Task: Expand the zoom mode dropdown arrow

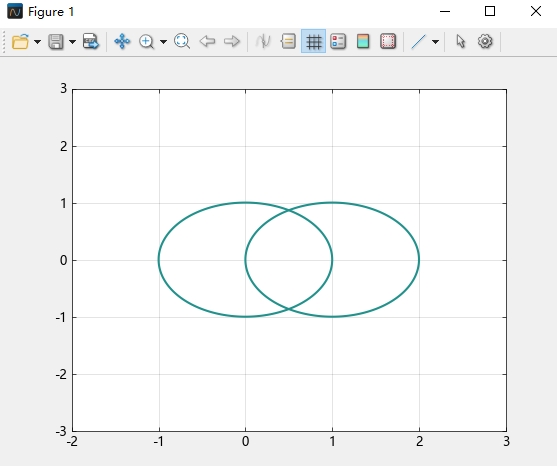Action: [x=163, y=42]
